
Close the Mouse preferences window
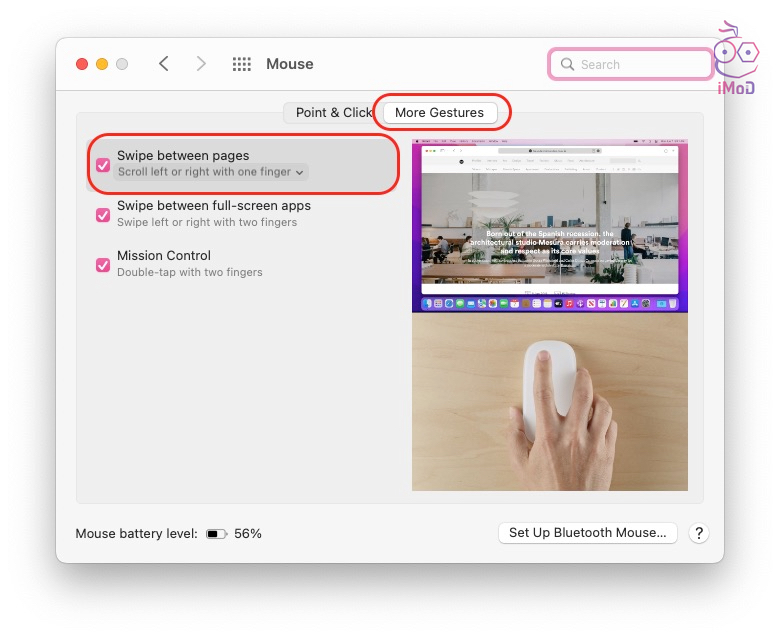tap(82, 64)
